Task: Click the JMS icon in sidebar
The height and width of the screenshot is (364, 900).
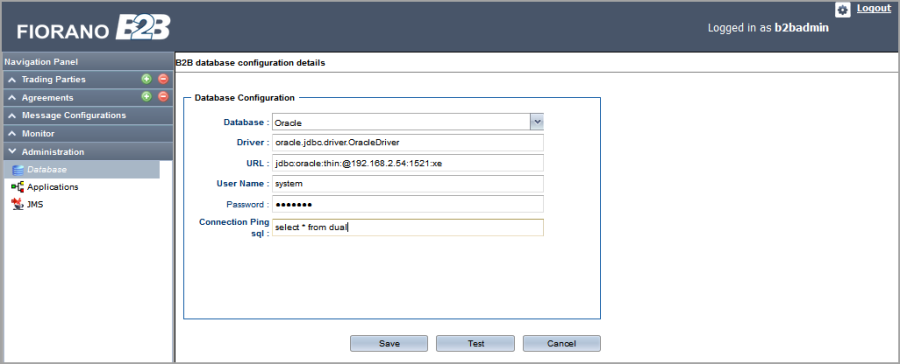Action: point(18,204)
